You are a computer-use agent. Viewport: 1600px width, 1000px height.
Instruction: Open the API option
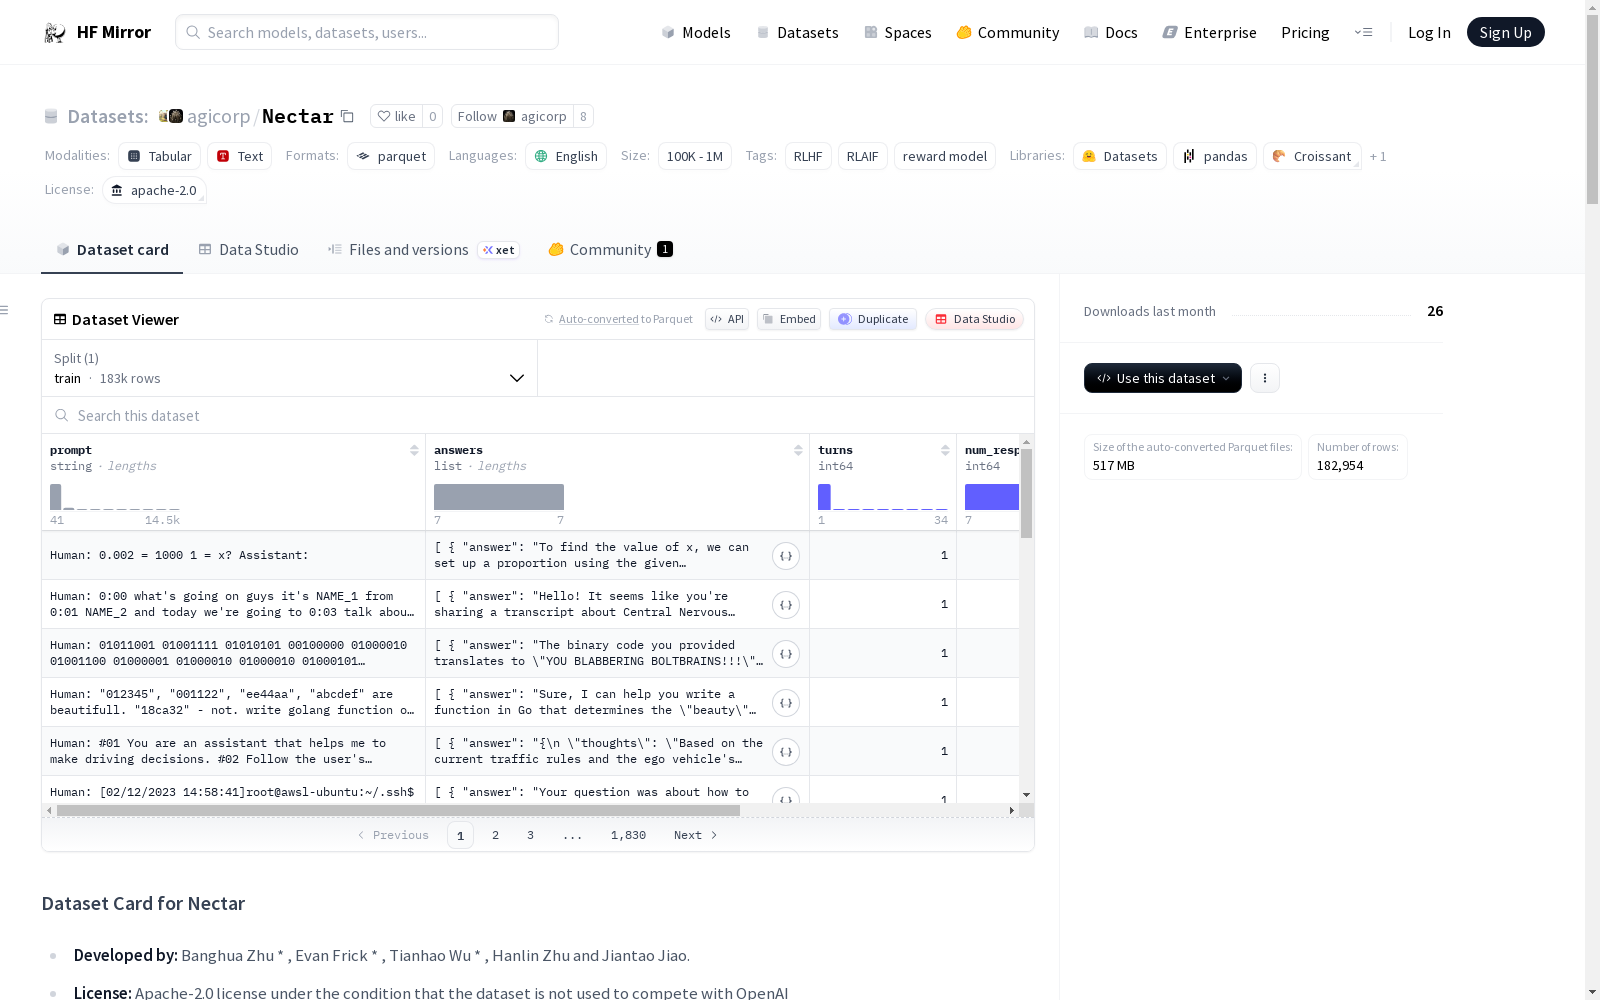coord(727,319)
